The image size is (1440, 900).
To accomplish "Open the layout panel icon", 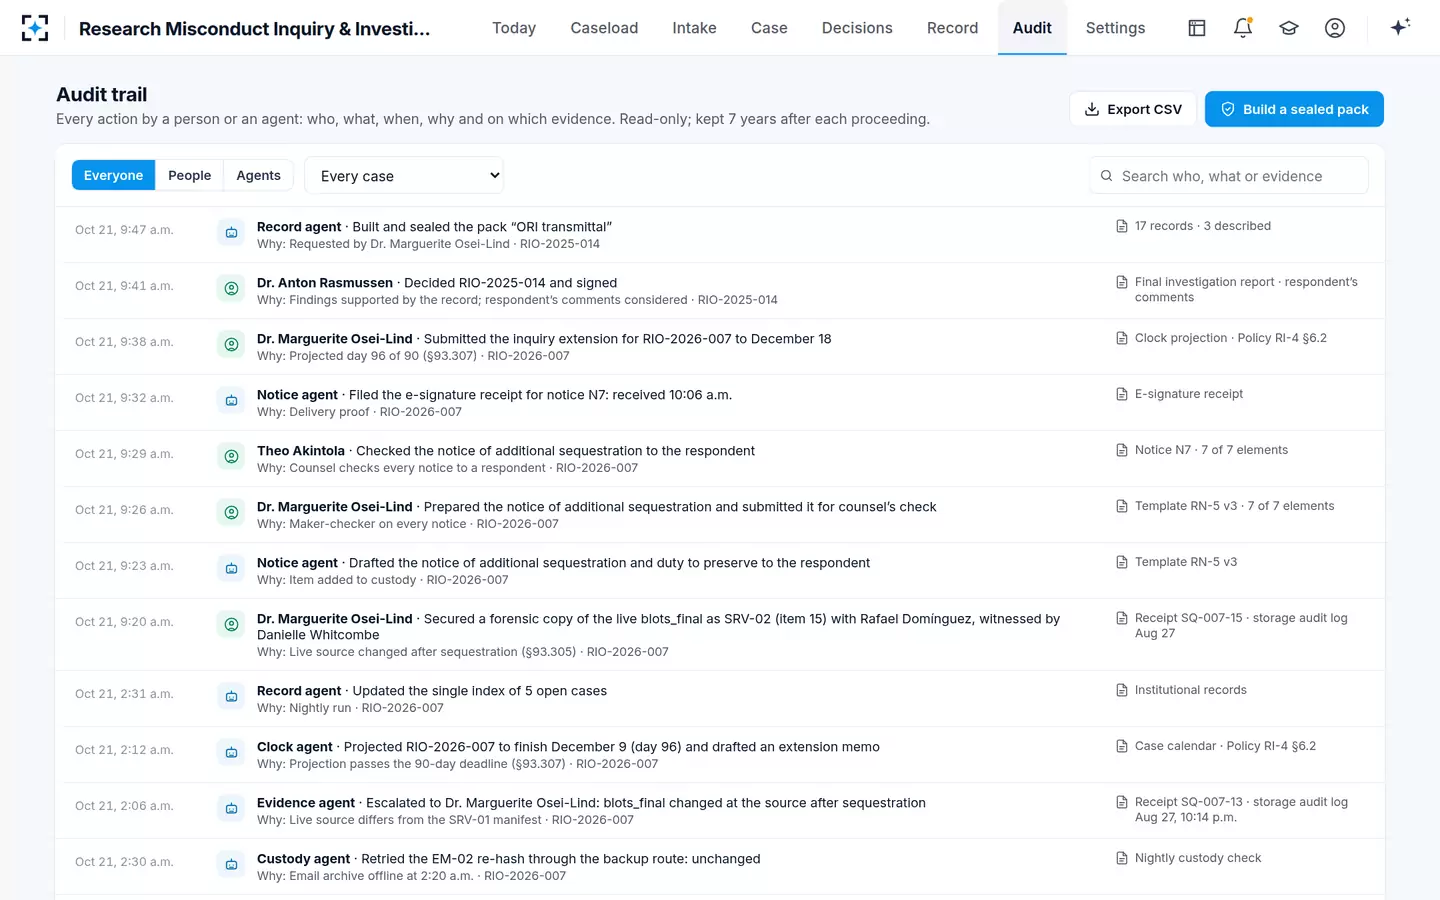I will click(1197, 28).
